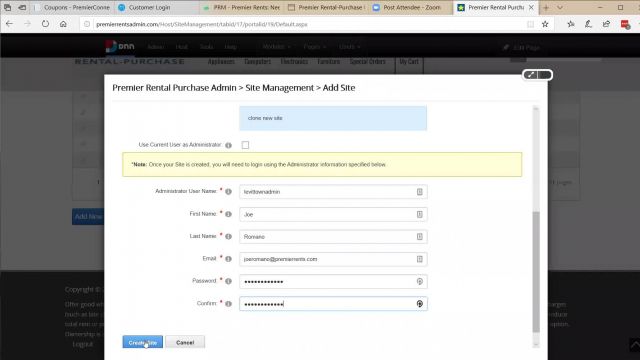Screen dimensions: 640x360
Task: Switch to the Premier Rental-Purchase tab with the page icon
Action: coord(326,7)
